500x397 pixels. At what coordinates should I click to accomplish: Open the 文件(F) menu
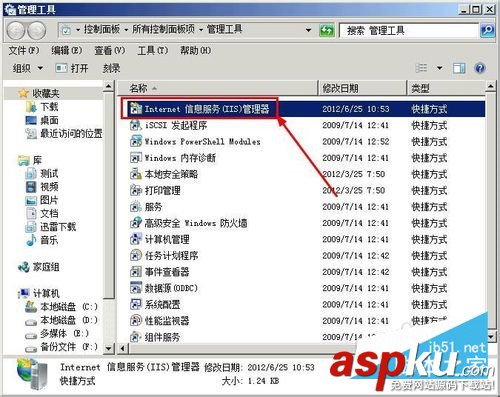pos(24,51)
